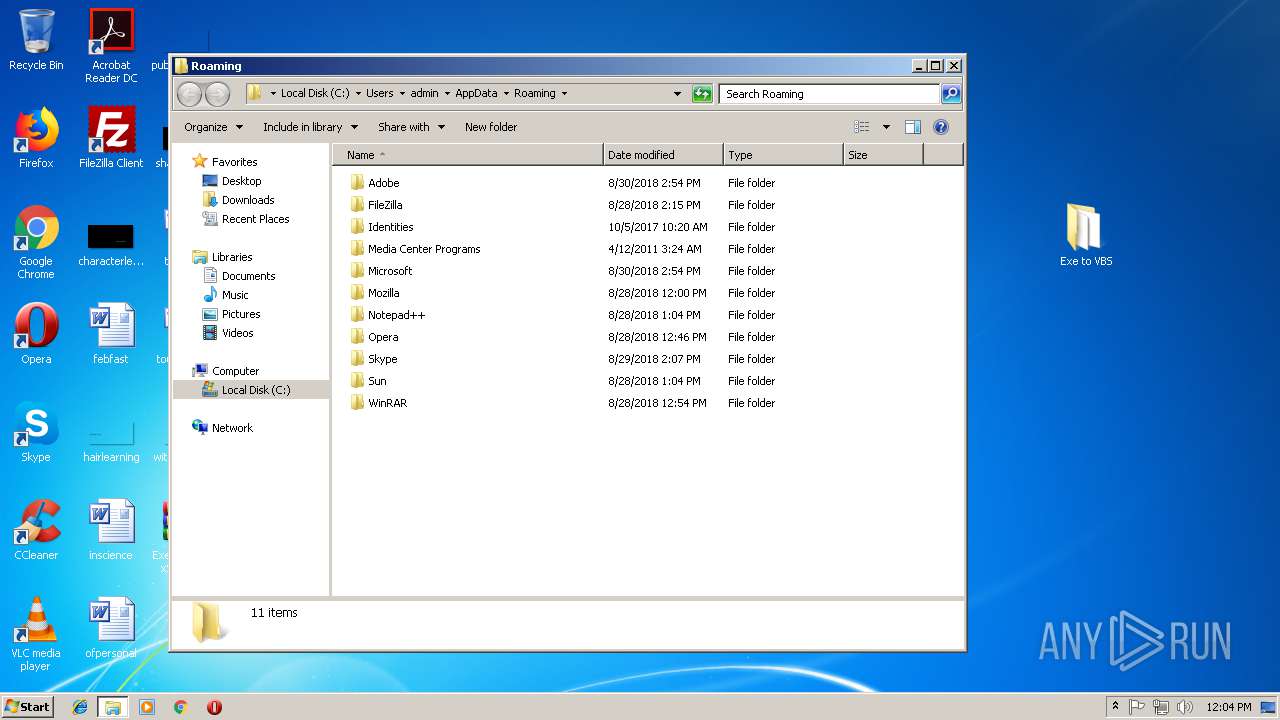Open Opera from the taskbar

pos(214,707)
